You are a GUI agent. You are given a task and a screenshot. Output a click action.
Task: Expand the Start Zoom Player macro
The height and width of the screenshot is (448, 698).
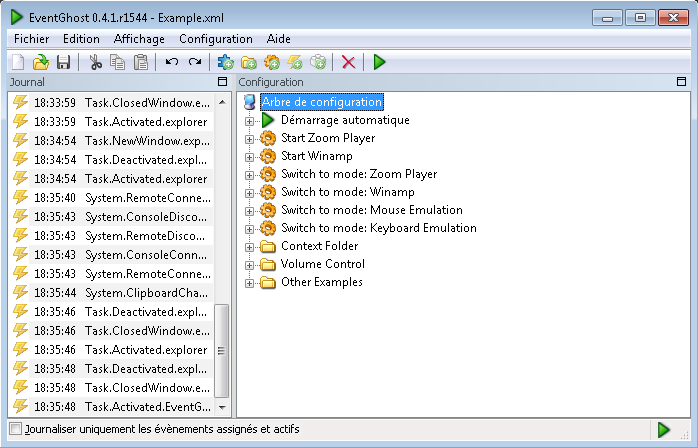[249, 139]
